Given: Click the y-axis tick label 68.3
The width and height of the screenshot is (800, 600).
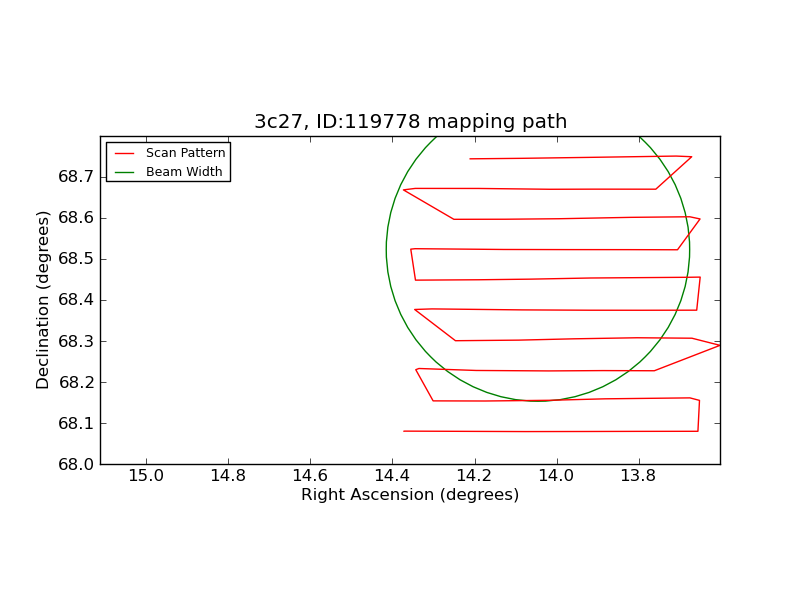Looking at the screenshot, I should 76,341.
